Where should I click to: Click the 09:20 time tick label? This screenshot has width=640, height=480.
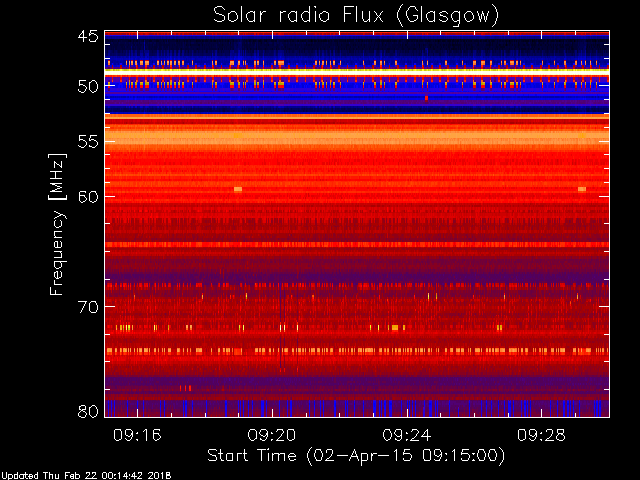click(272, 436)
